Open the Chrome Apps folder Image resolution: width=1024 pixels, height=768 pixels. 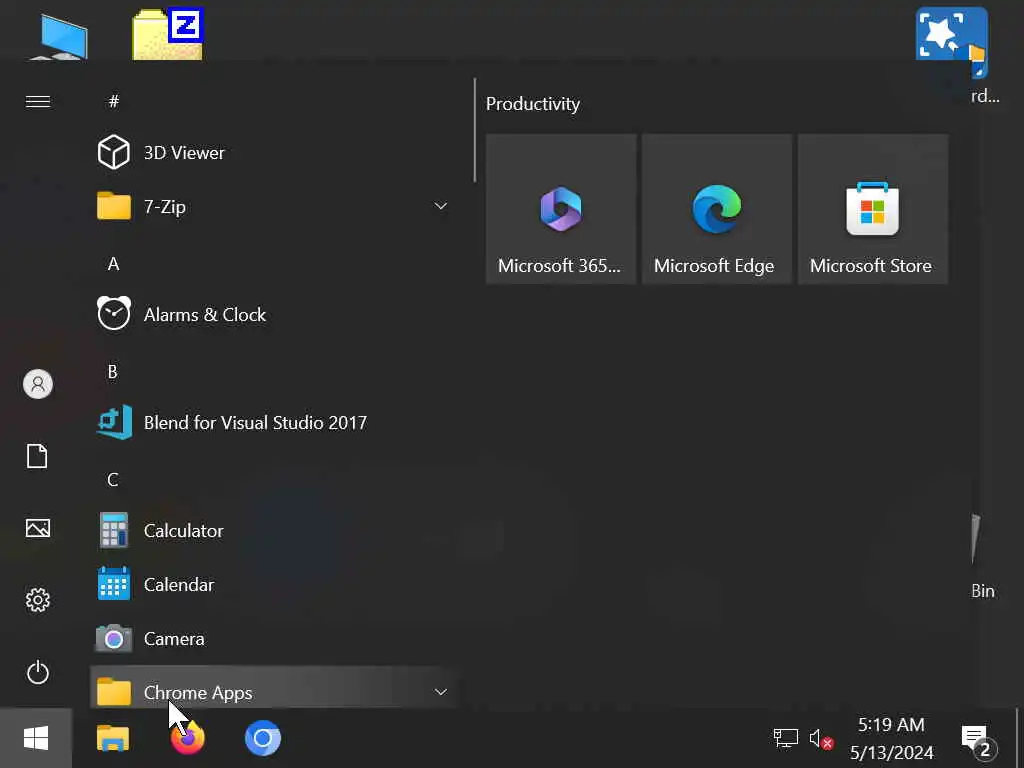click(273, 688)
